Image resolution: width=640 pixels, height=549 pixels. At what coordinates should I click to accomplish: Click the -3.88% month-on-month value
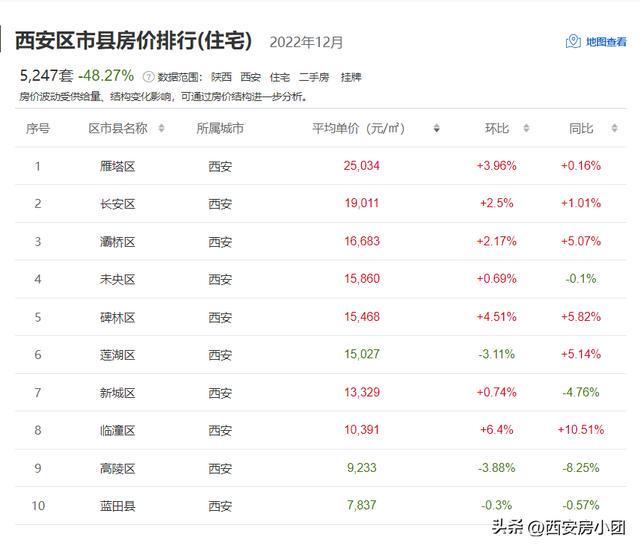pyautogui.click(x=497, y=468)
